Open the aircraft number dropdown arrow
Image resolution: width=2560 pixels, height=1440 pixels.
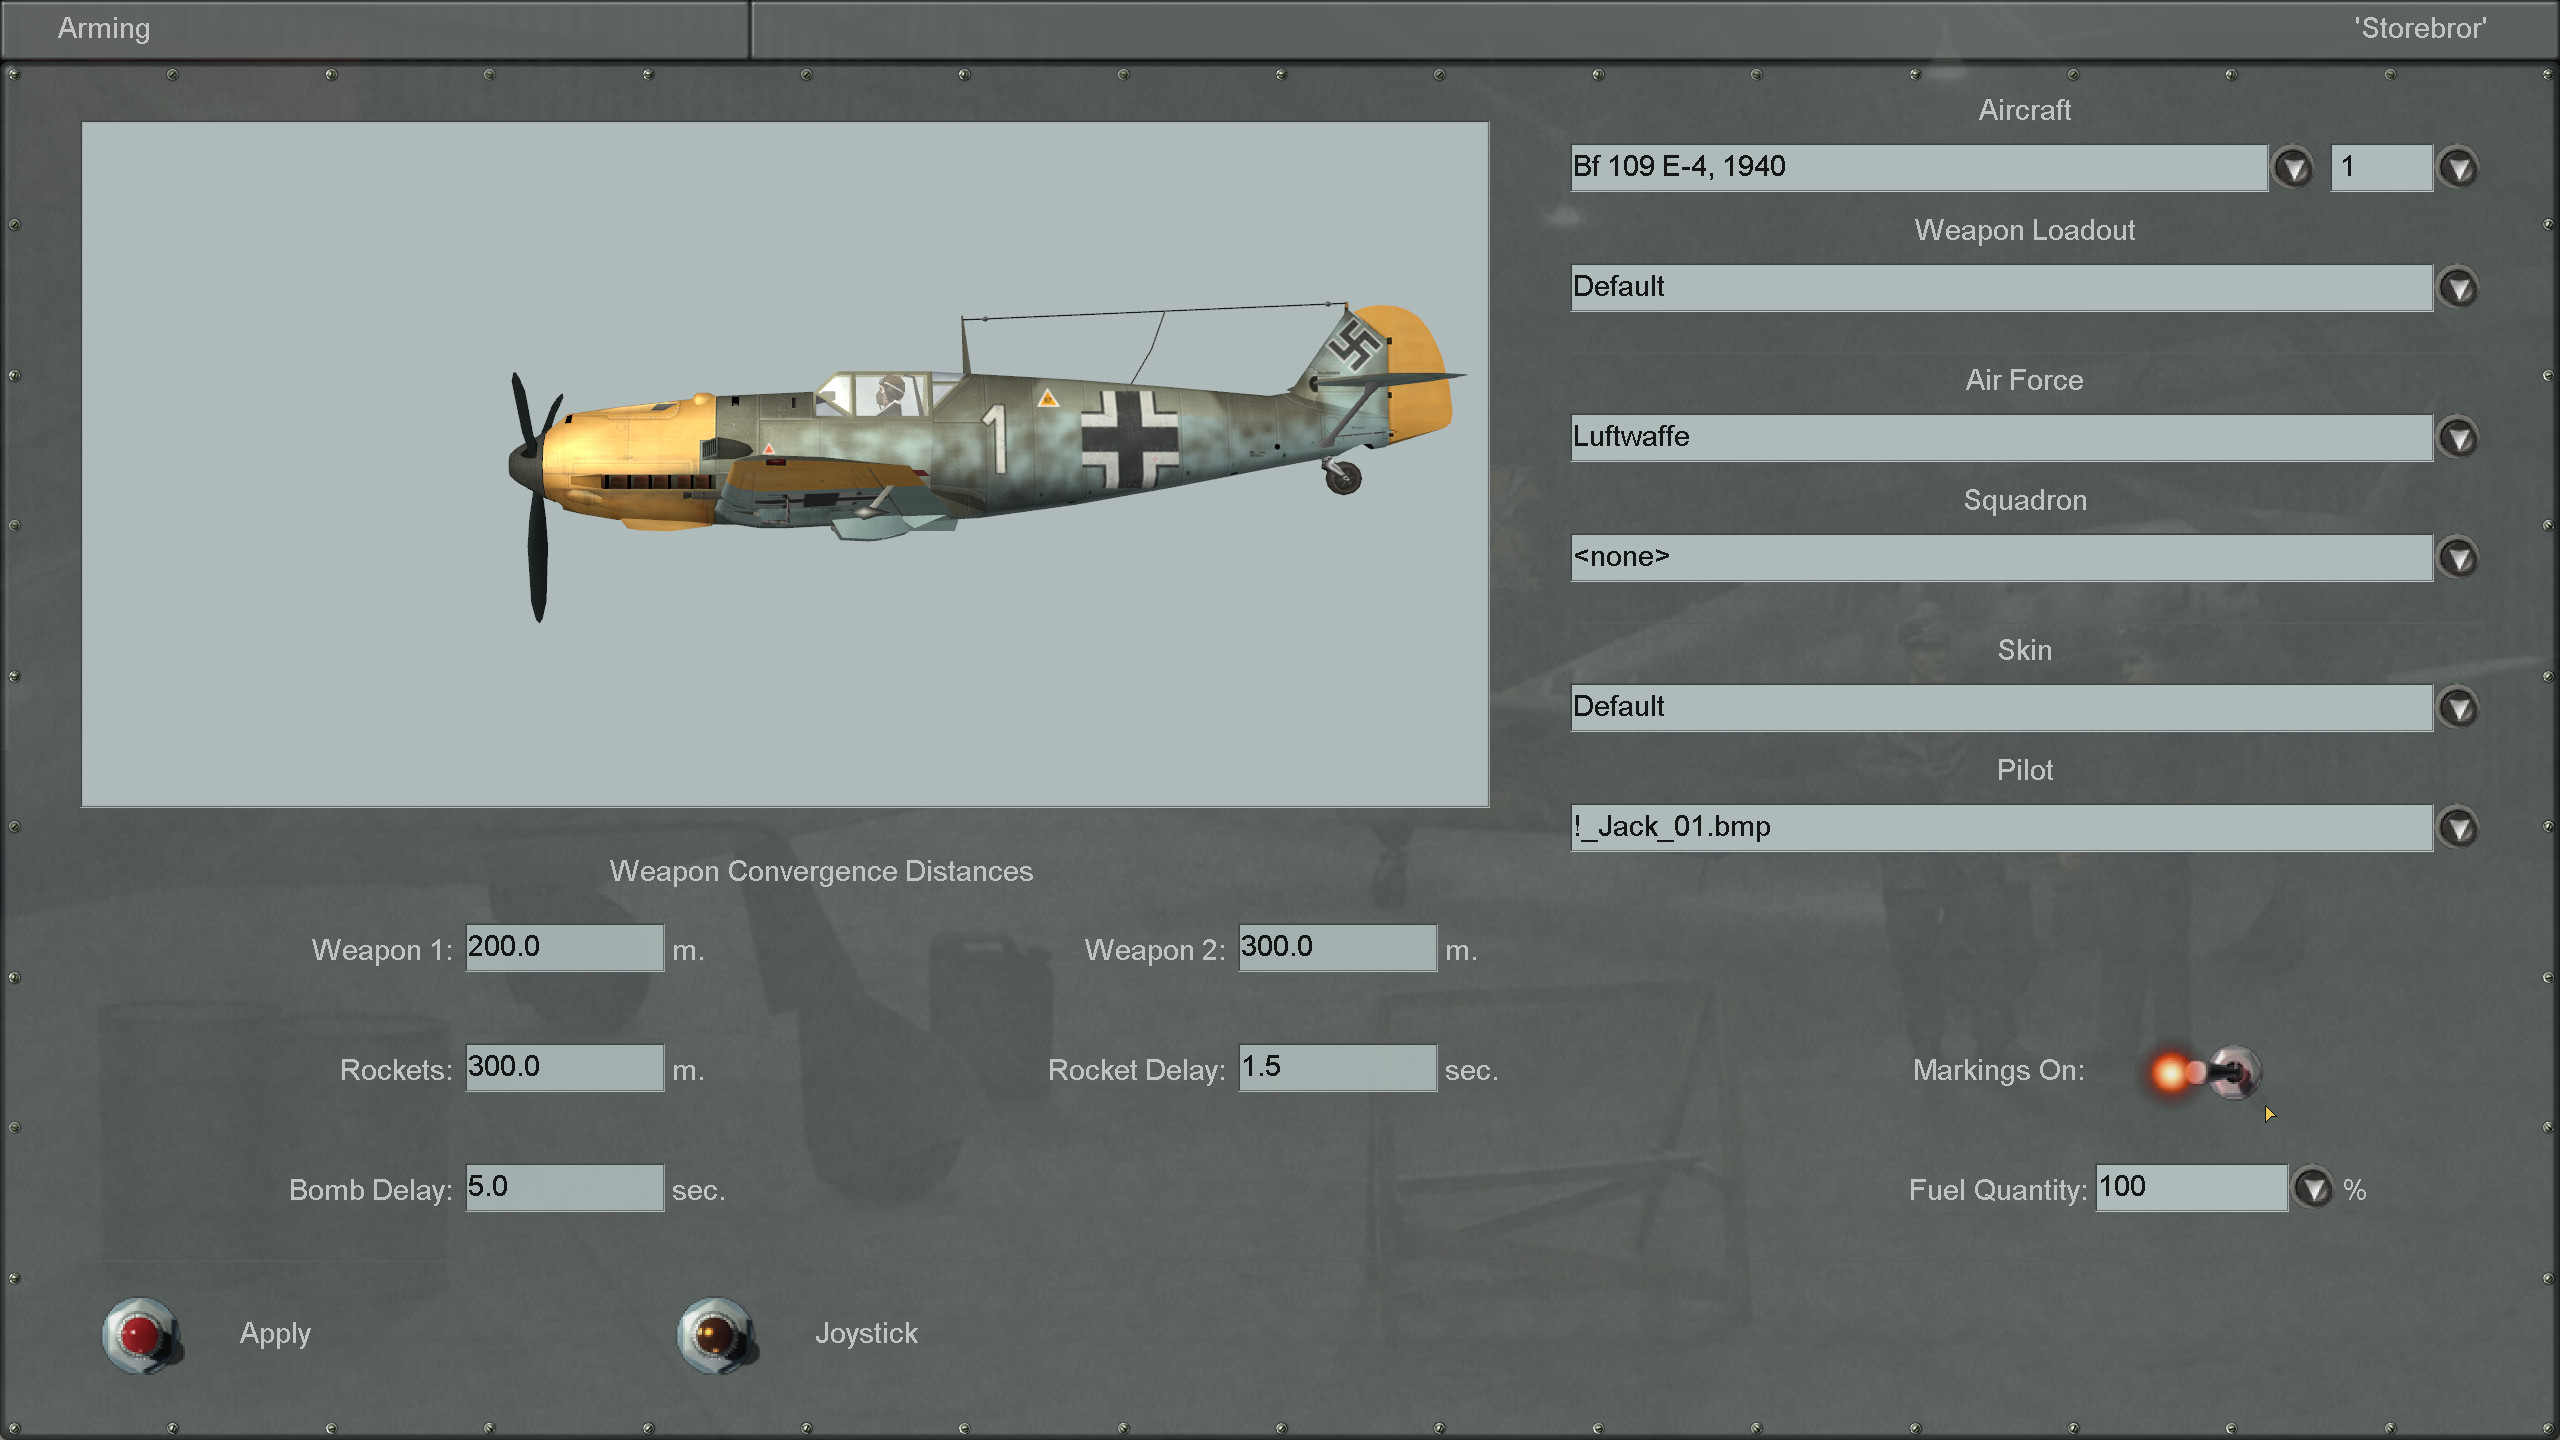click(x=2459, y=167)
